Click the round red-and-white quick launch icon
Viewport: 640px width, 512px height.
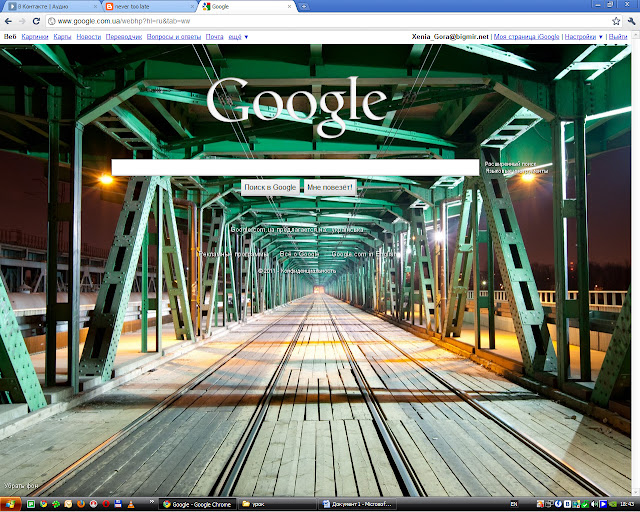click(93, 504)
